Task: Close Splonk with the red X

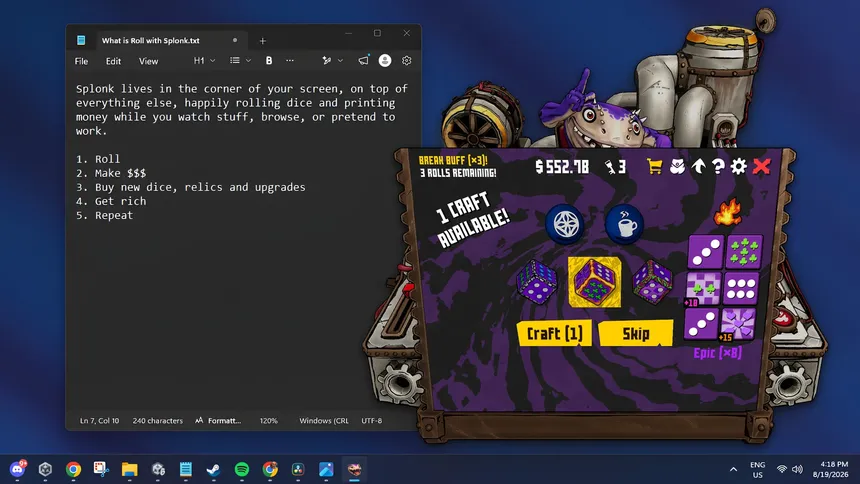Action: [x=761, y=166]
